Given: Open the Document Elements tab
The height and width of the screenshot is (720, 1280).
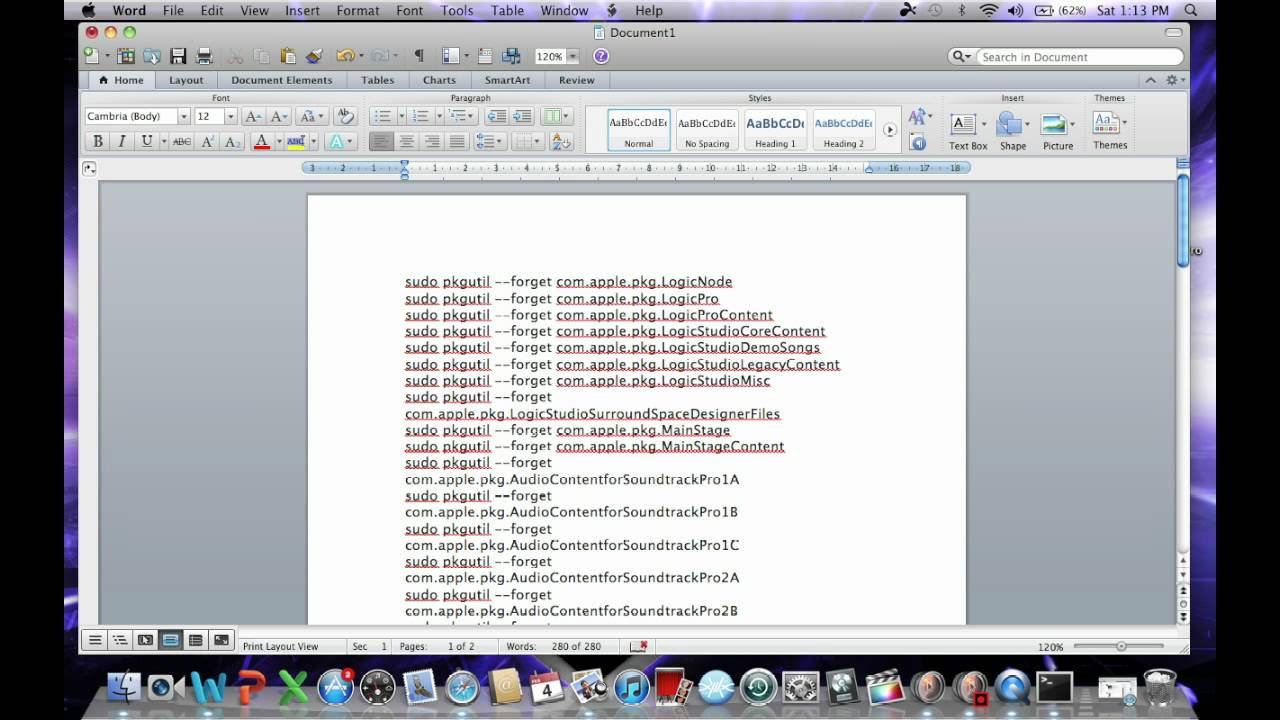Looking at the screenshot, I should tap(282, 80).
